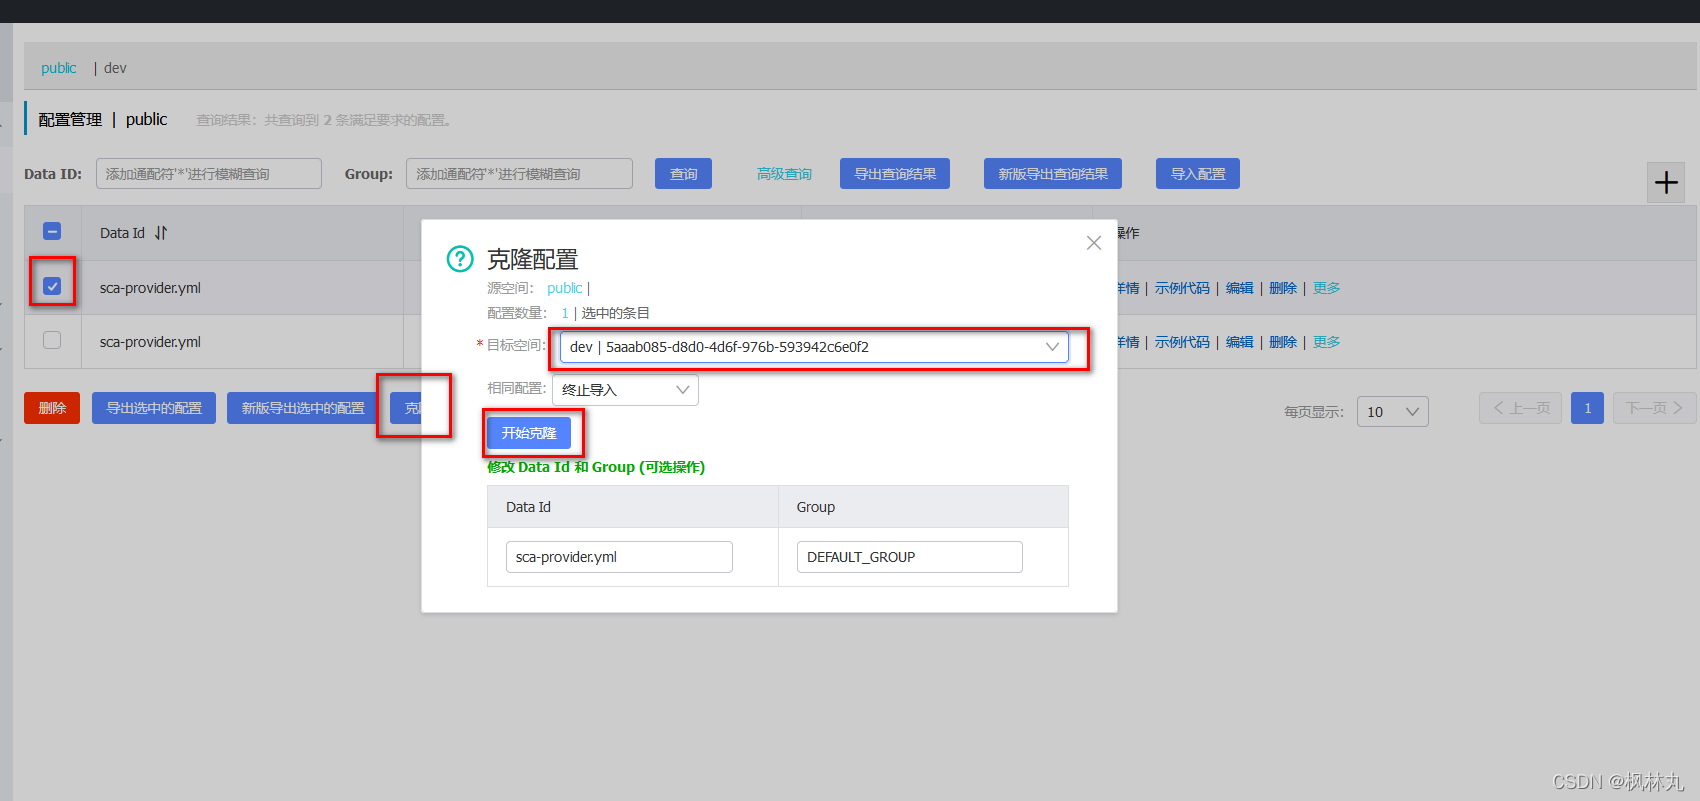Click 新版导出选中的配置 button
This screenshot has width=1700, height=801.
point(303,408)
